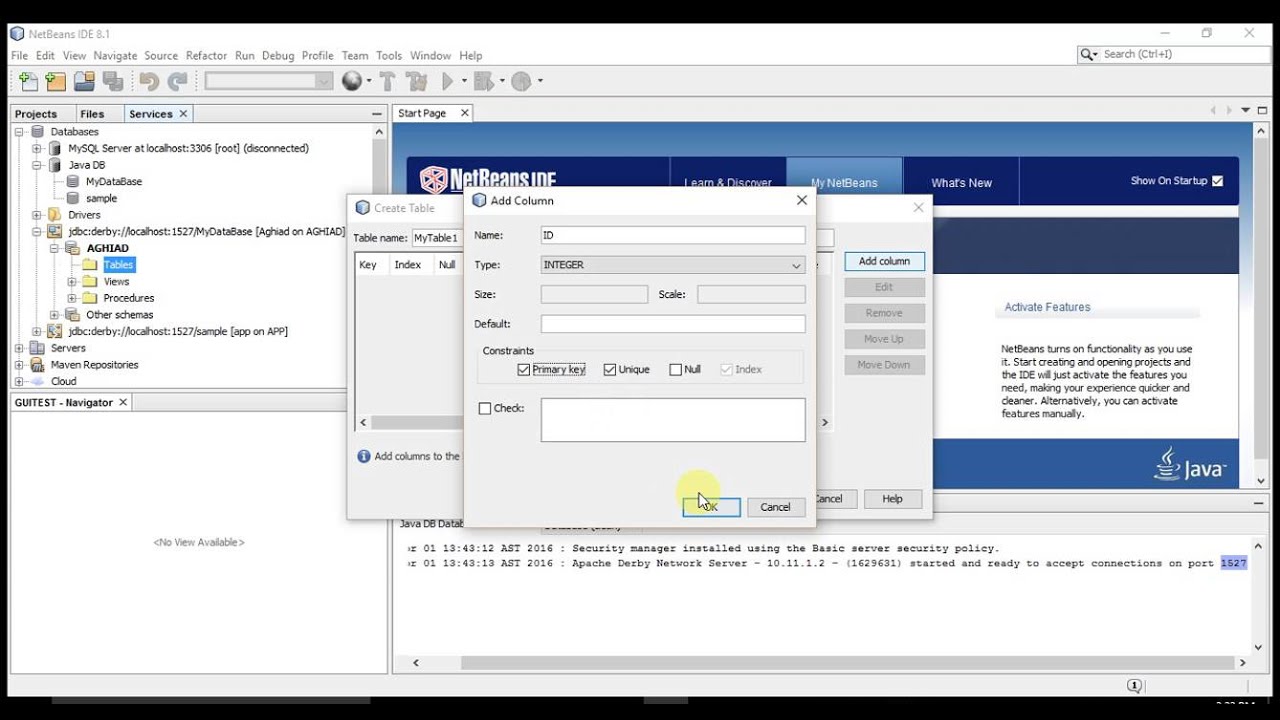This screenshot has height=720, width=1280.
Task: Click Cancel in Add Column dialog
Action: click(775, 507)
